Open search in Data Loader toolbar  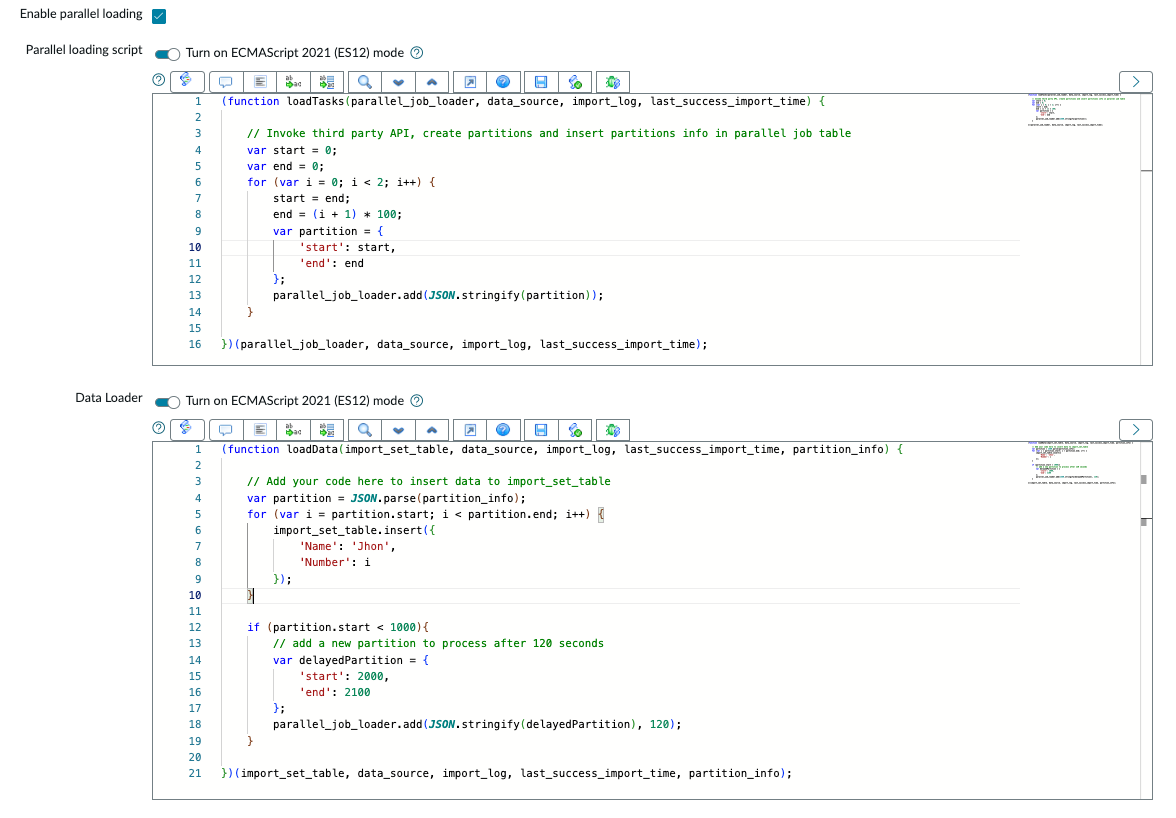point(364,430)
